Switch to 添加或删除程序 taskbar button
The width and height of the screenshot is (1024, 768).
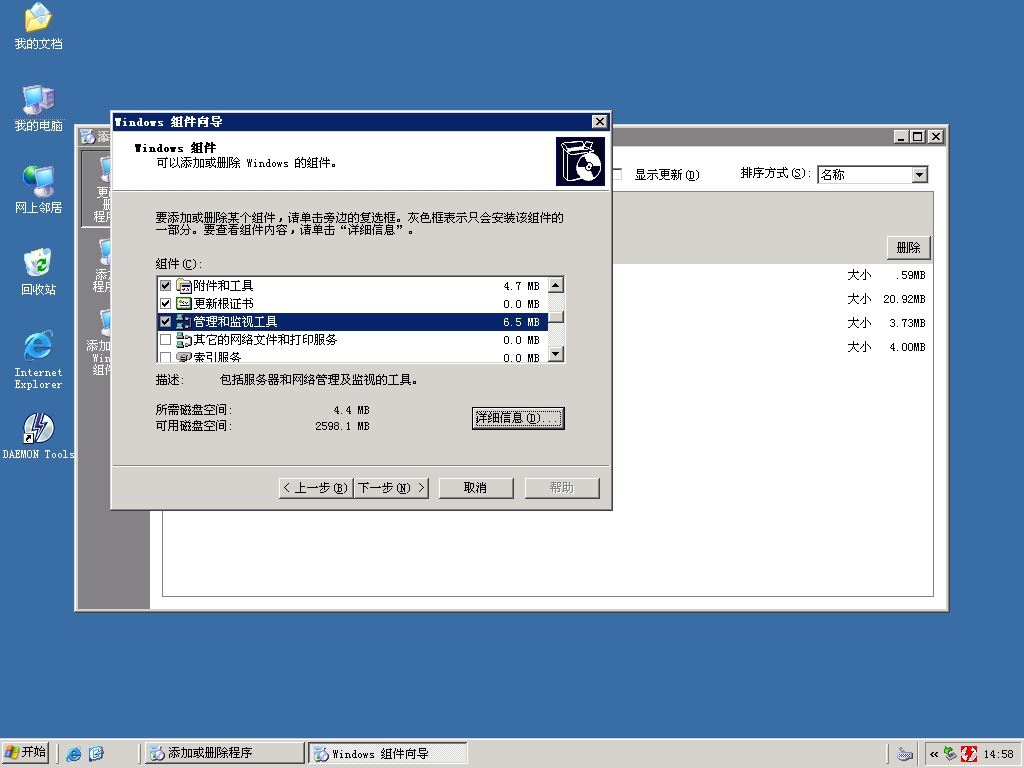223,753
